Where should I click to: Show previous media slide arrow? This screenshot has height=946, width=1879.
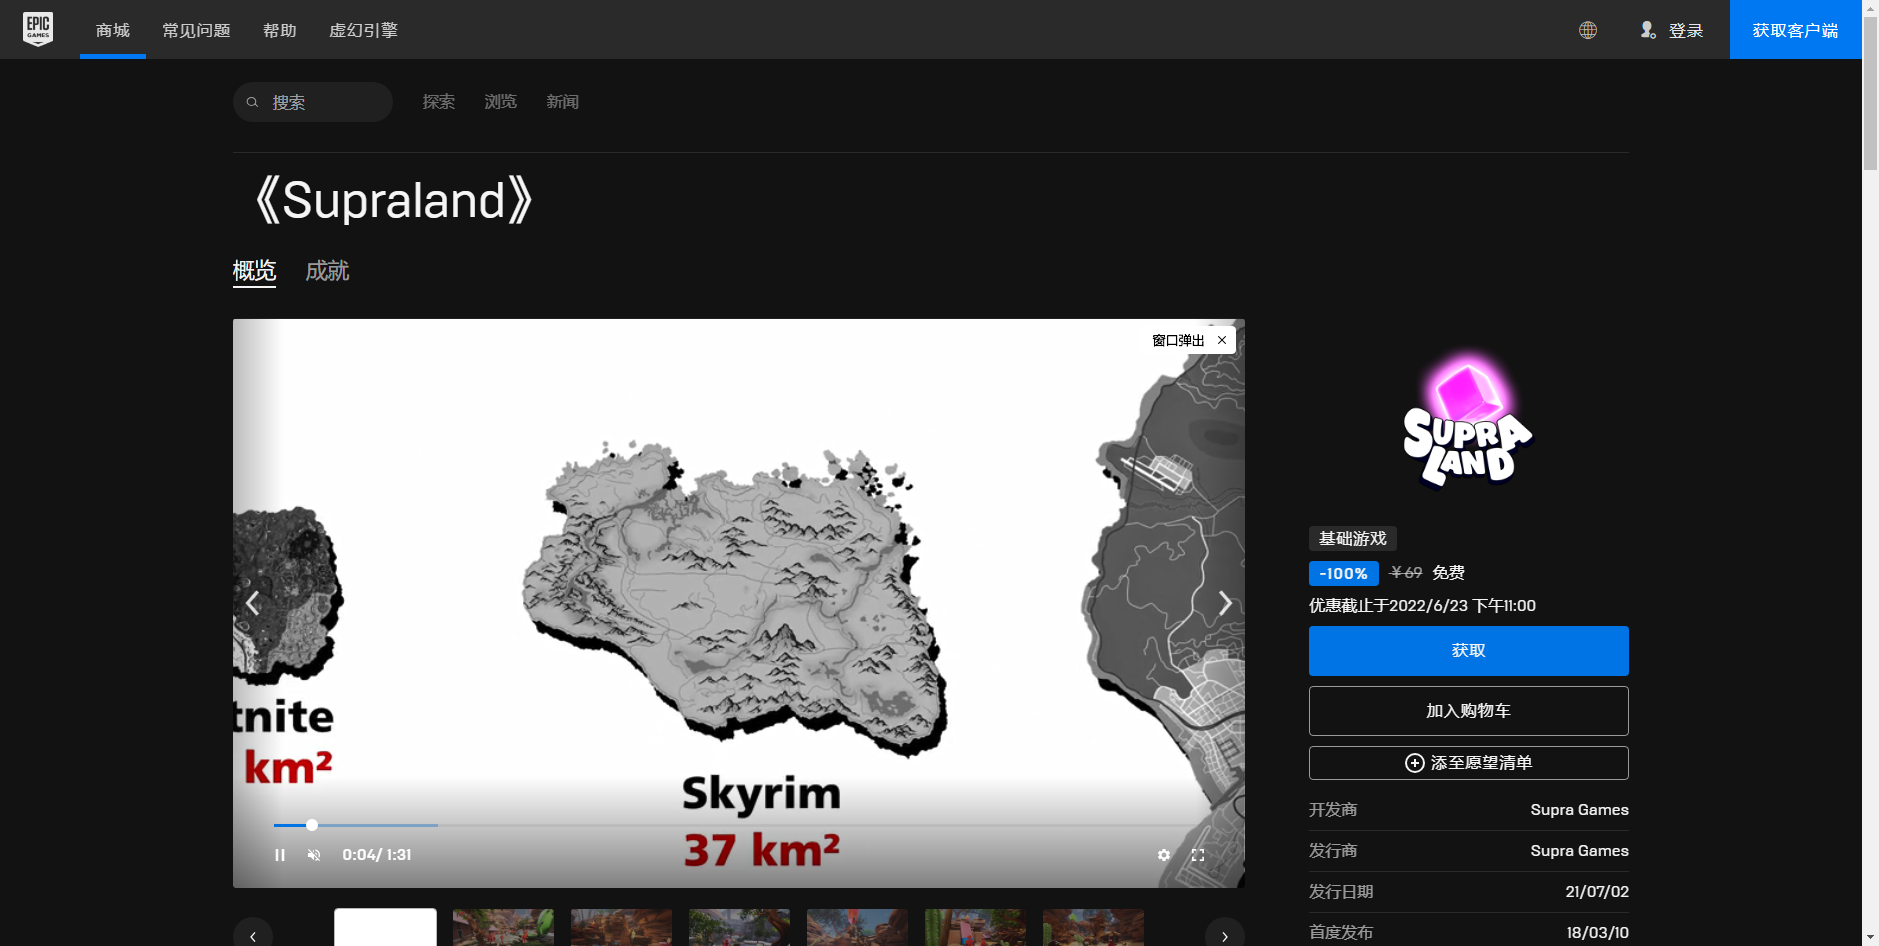pyautogui.click(x=253, y=603)
